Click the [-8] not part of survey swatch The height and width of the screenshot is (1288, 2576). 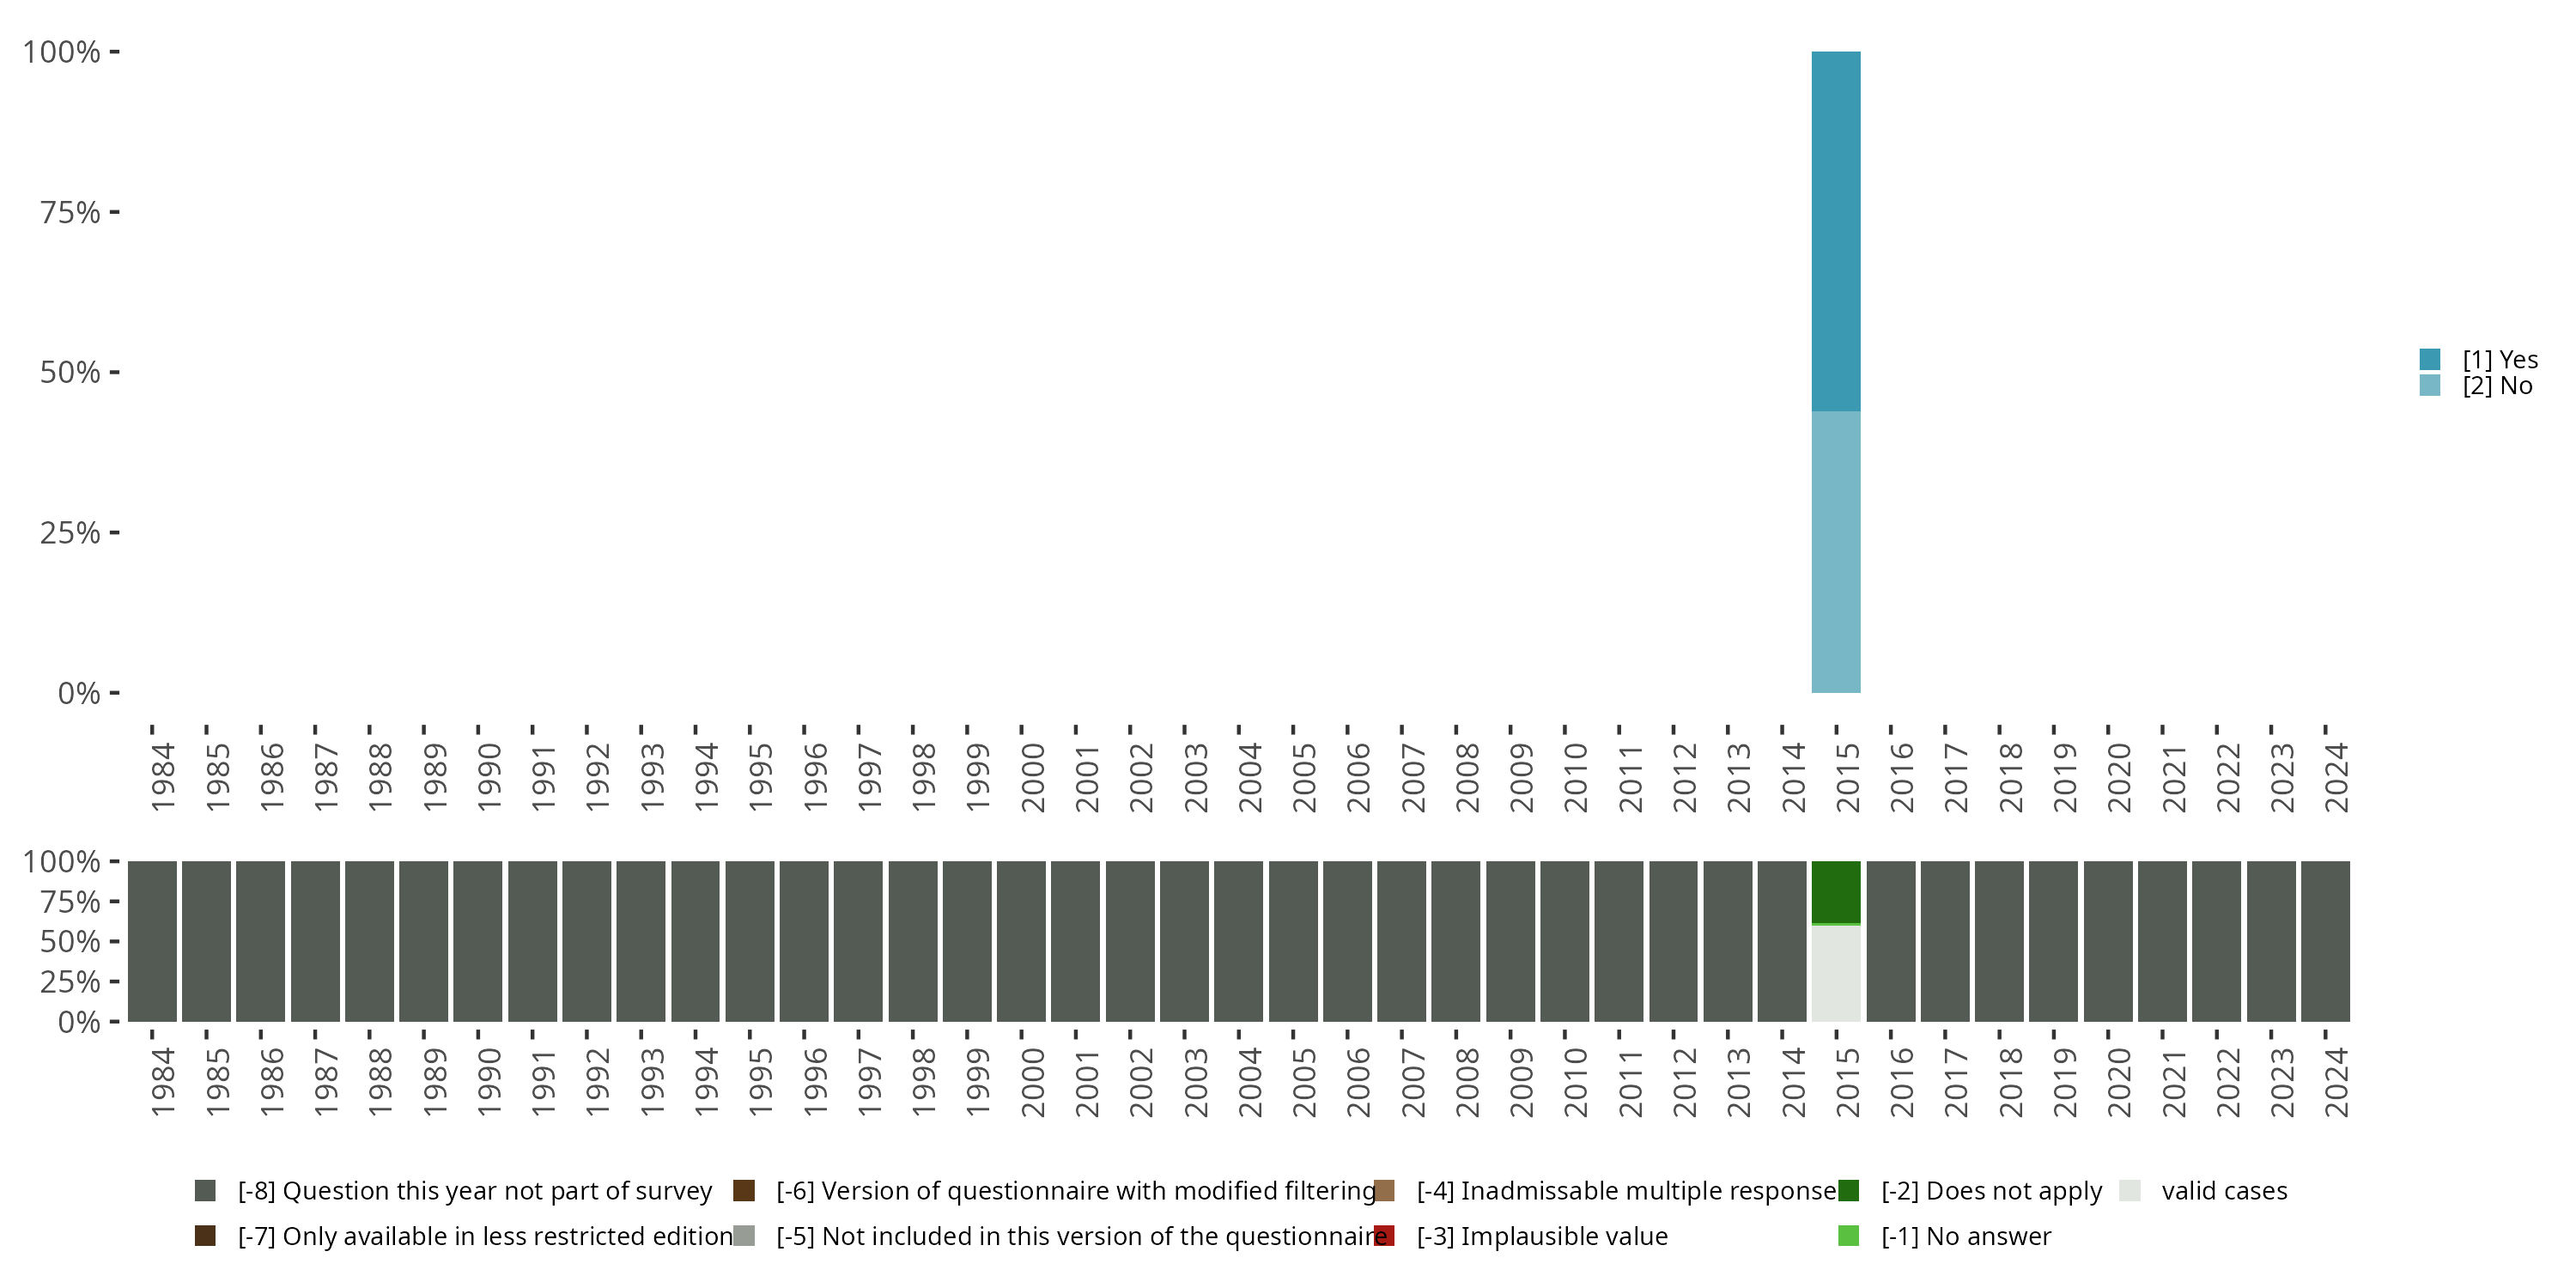(x=205, y=1190)
